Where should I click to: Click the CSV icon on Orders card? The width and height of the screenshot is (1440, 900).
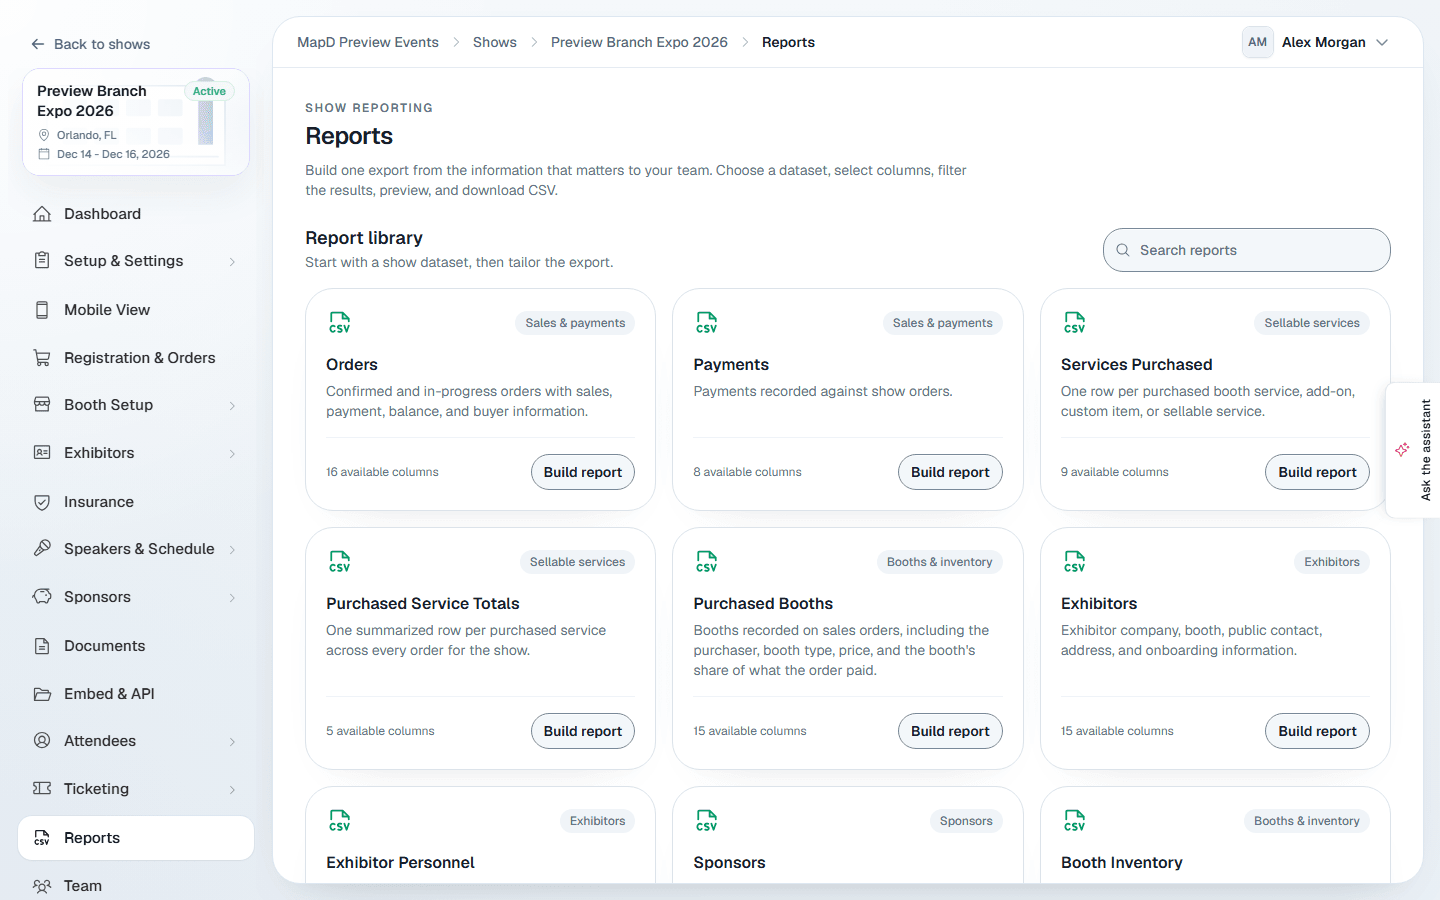[x=340, y=322]
